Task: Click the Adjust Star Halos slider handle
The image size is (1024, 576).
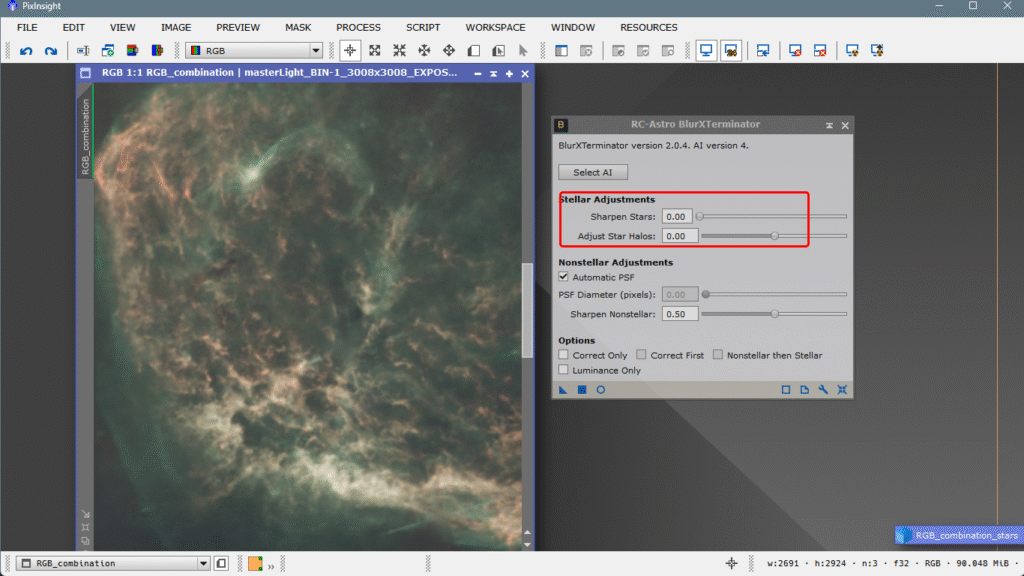Action: pyautogui.click(x=775, y=236)
